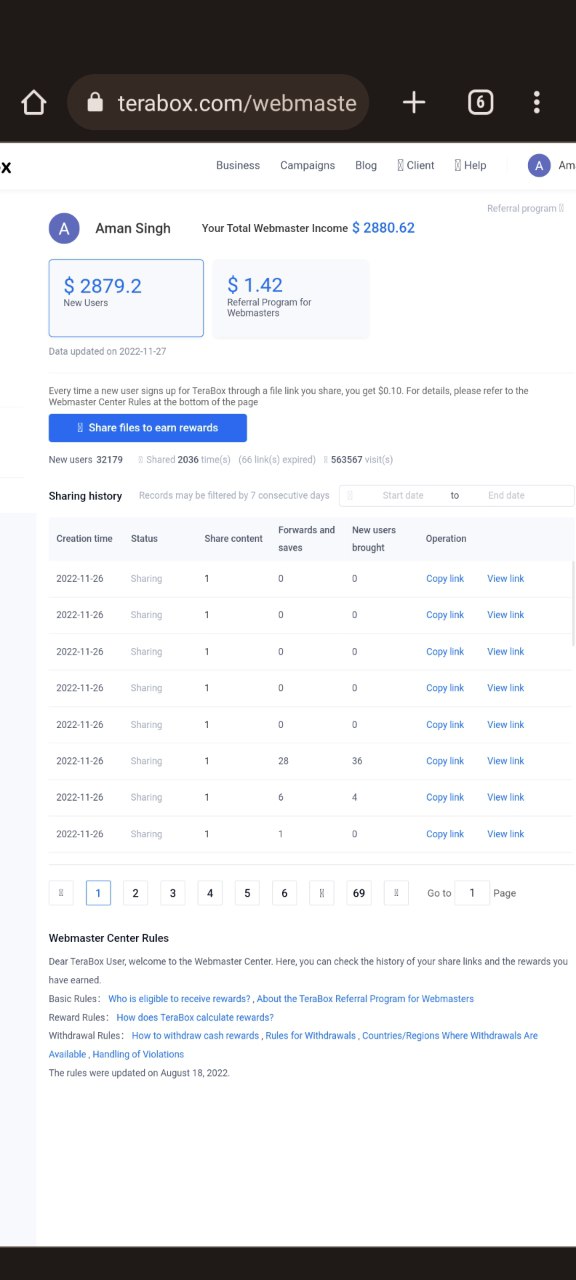The width and height of the screenshot is (576, 1280).
Task: Click the pagination ellipsis jump button
Action: [x=321, y=893]
